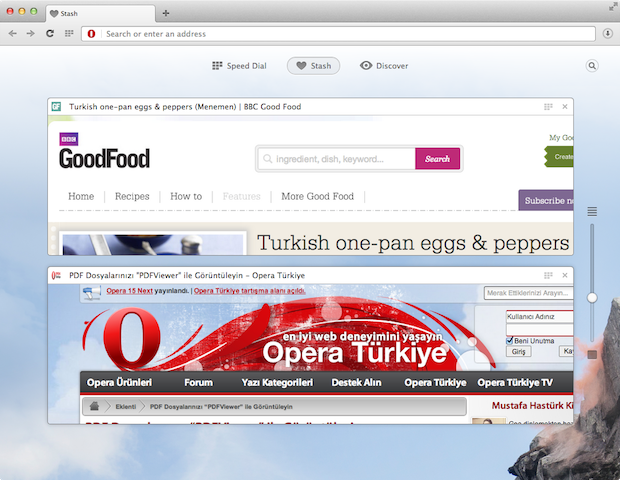Screen dimensions: 620x480
Task: Open the start page grid icon in toolbar
Action: click(69, 34)
